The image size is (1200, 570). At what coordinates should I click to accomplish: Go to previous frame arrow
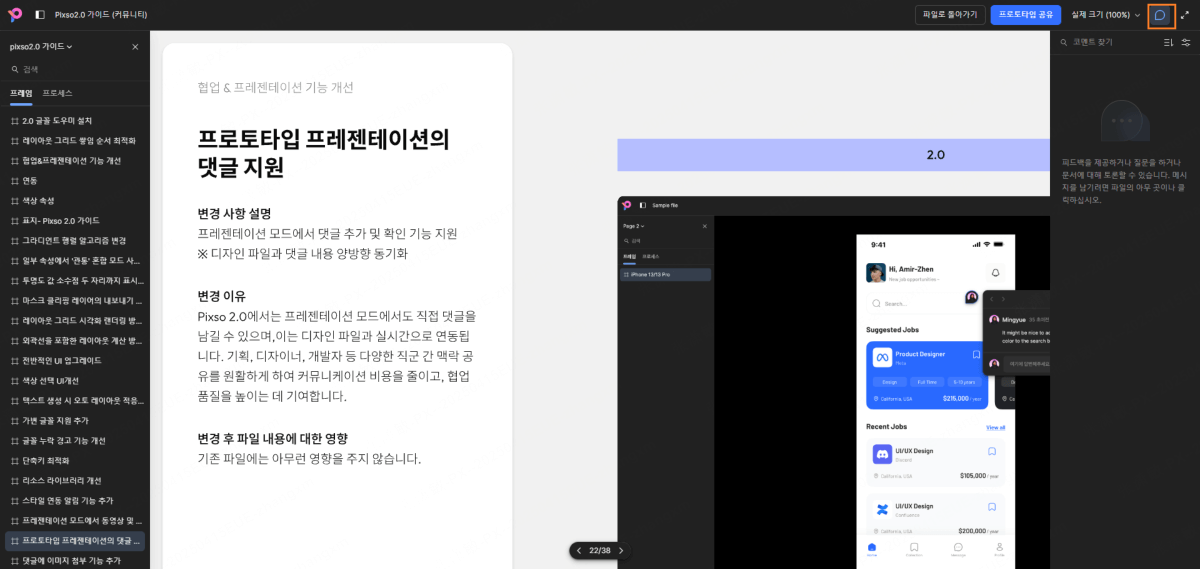578,550
